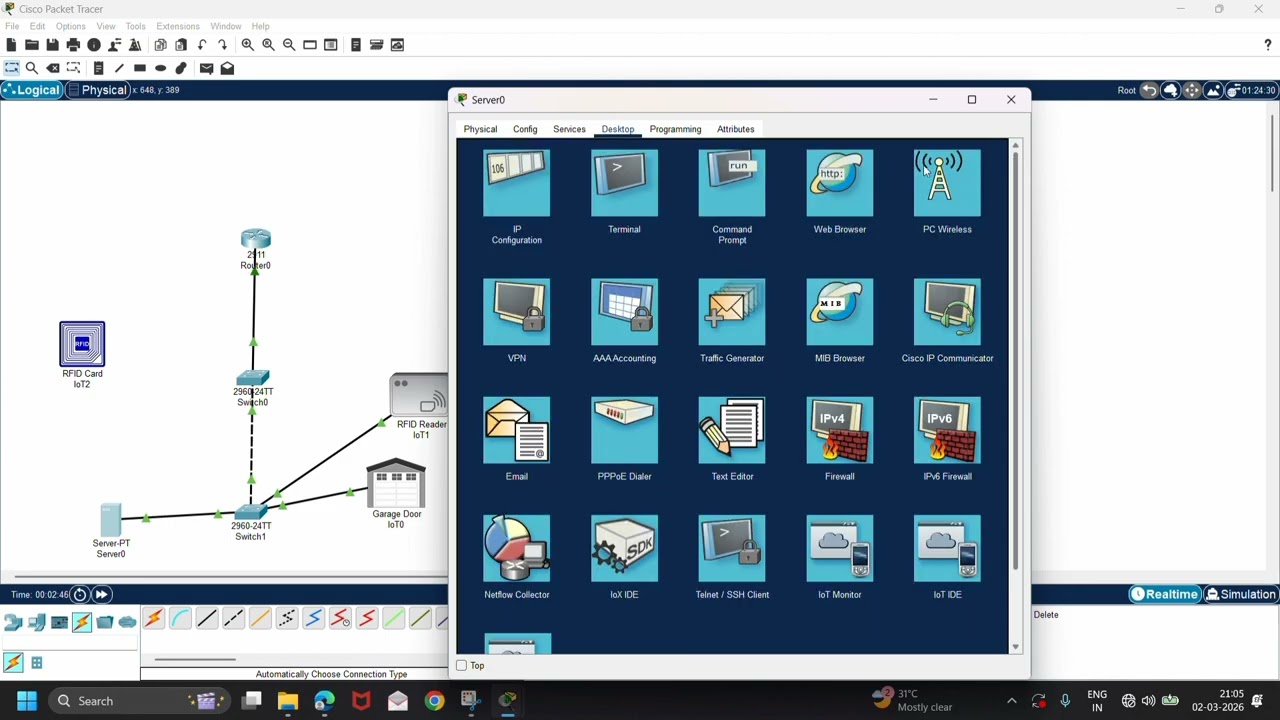Launch the Terminal app in Server0
1280x720 pixels.
tap(624, 183)
